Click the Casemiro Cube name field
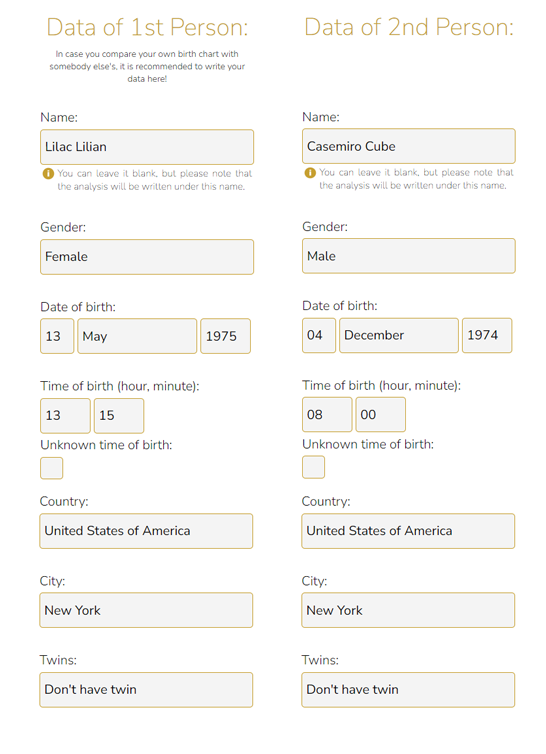The height and width of the screenshot is (754, 546). pos(409,146)
